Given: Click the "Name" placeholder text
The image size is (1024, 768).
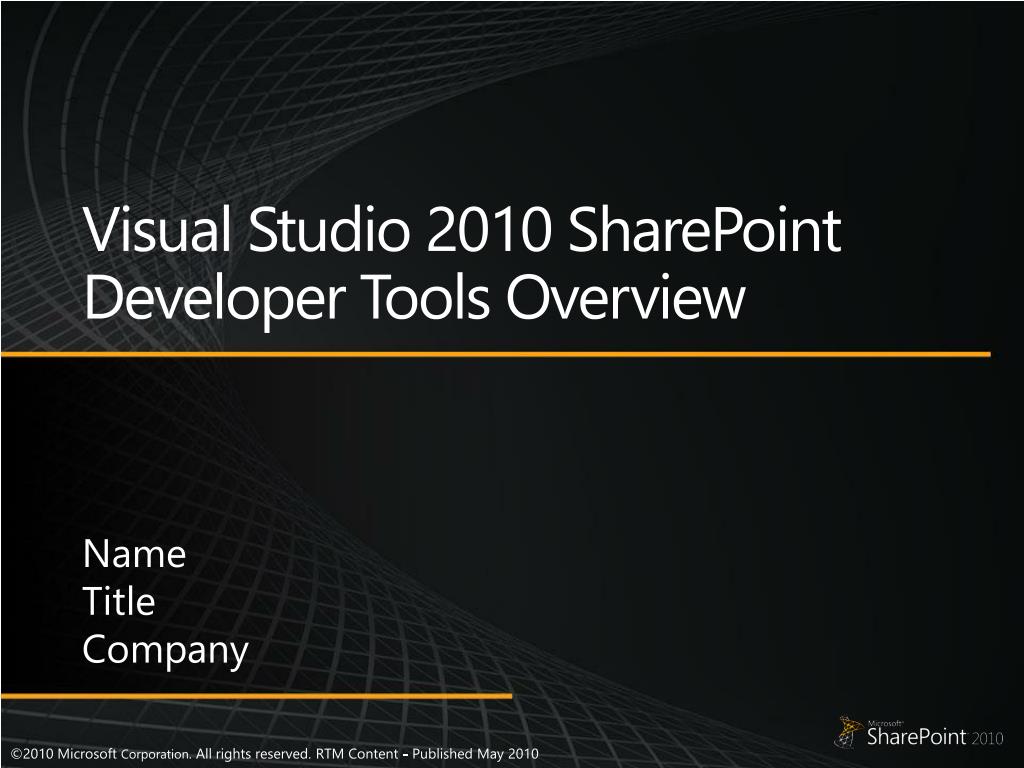Looking at the screenshot, I should click(x=135, y=554).
